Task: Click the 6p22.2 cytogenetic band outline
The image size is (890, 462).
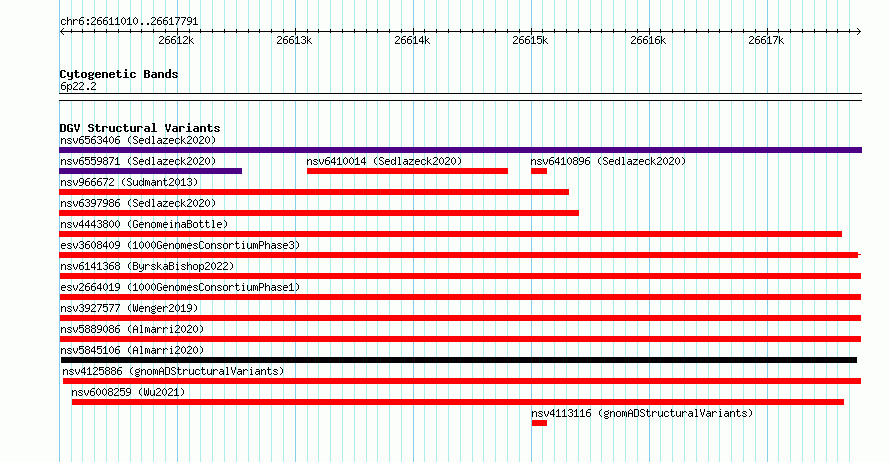Action: tap(460, 97)
